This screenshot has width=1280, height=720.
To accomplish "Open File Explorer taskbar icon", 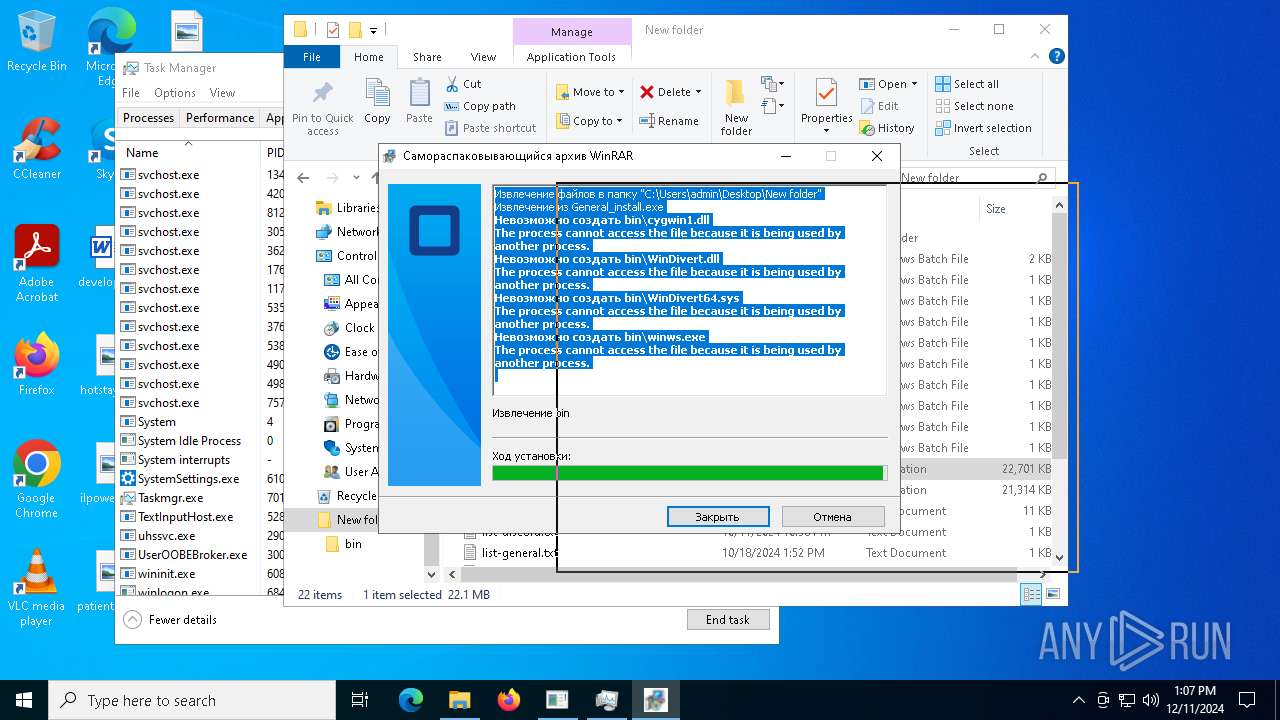I will pos(460,700).
